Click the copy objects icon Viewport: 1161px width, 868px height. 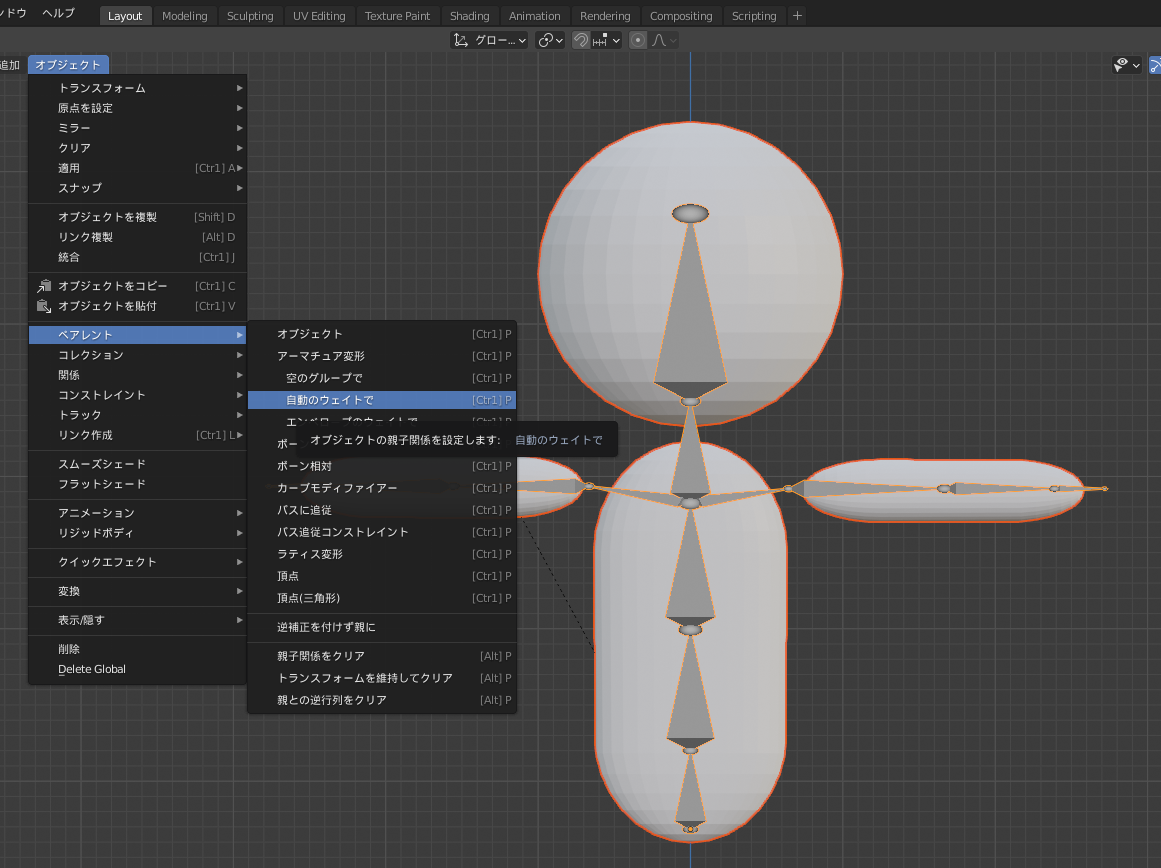tap(44, 286)
